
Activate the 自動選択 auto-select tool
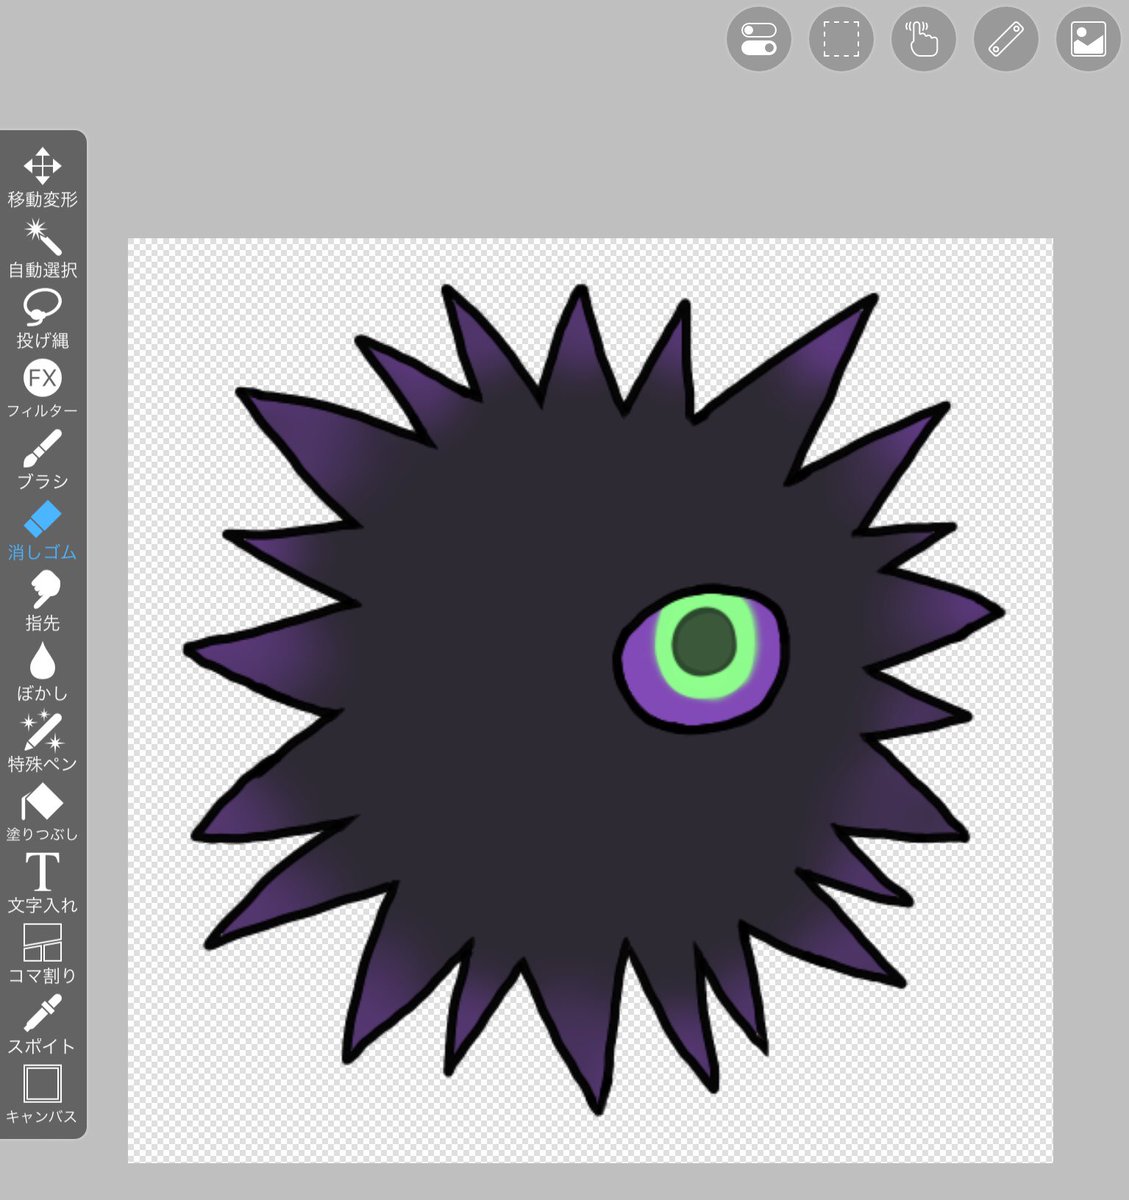pos(42,246)
